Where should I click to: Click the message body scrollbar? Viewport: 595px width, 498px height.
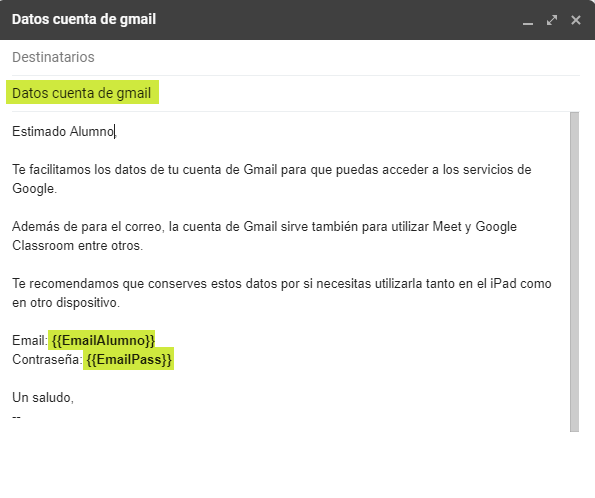[x=575, y=272]
